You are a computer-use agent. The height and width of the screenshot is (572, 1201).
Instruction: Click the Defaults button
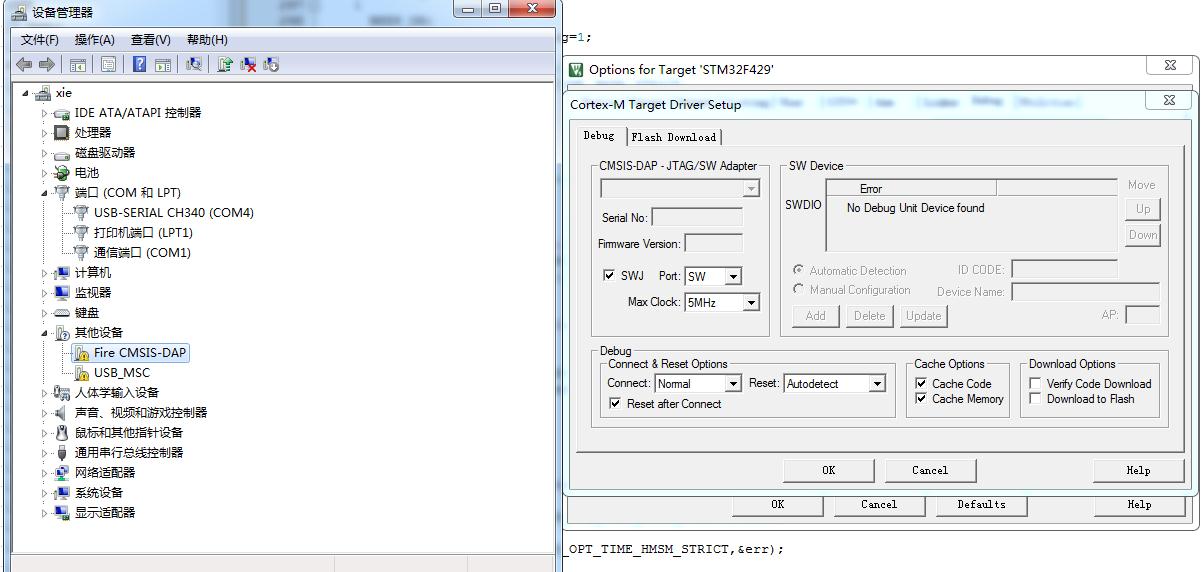980,505
